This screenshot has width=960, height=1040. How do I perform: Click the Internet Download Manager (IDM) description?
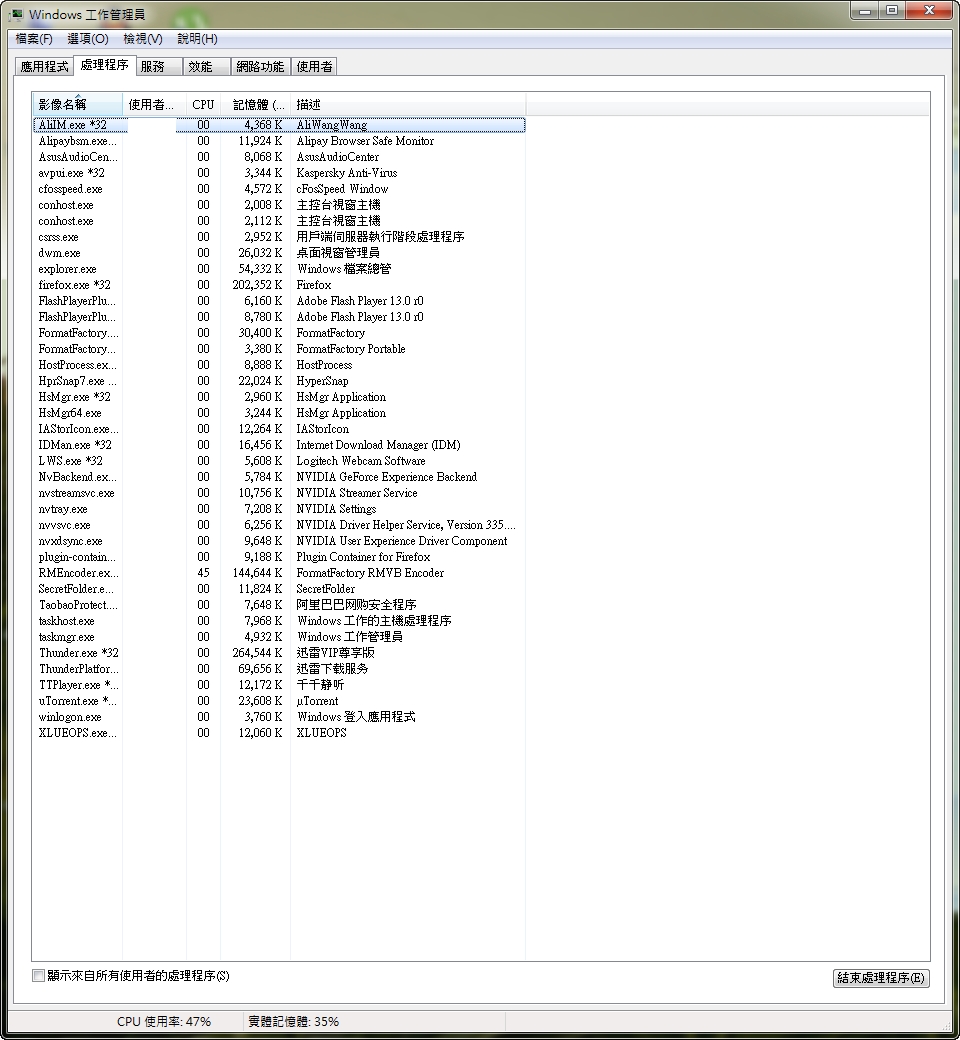[x=378, y=444]
